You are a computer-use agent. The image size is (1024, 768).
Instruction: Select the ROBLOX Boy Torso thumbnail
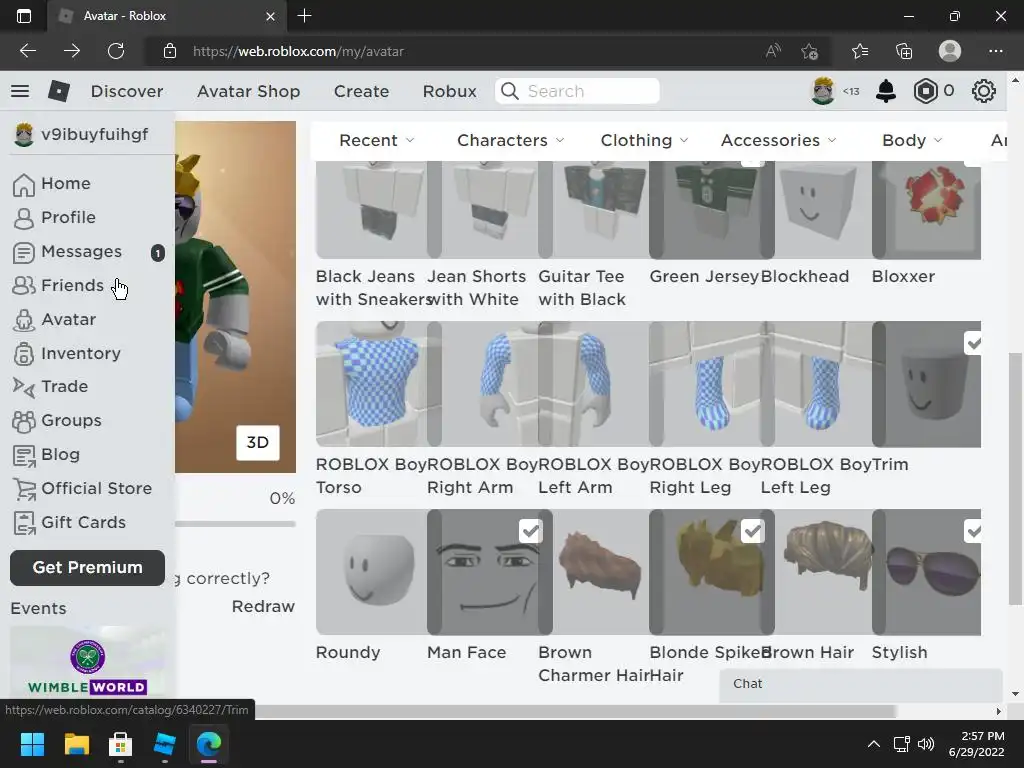click(371, 384)
